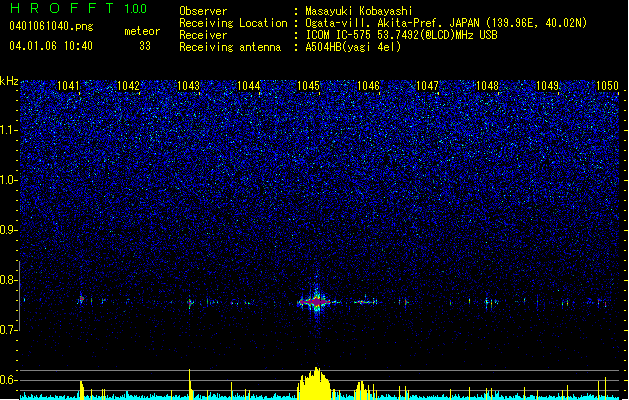Image resolution: width=629 pixels, height=400 pixels.
Task: Click the Receiving antenna label
Action: 230,47
